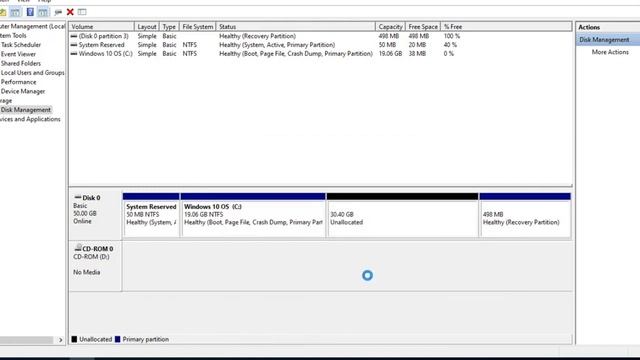Click Healthy (System, Active, Primary Partition) status cell

click(x=277, y=45)
